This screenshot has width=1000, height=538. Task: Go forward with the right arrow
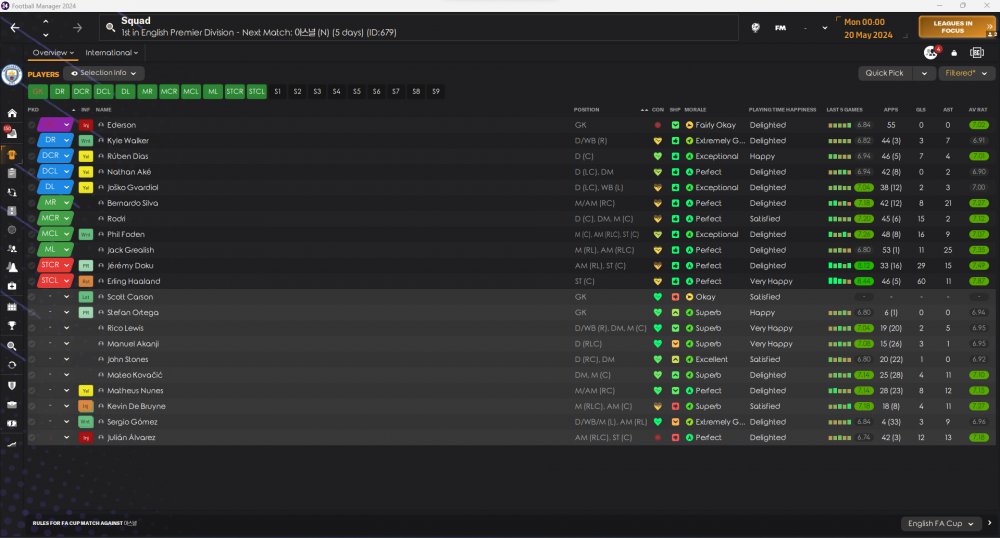pyautogui.click(x=77, y=28)
